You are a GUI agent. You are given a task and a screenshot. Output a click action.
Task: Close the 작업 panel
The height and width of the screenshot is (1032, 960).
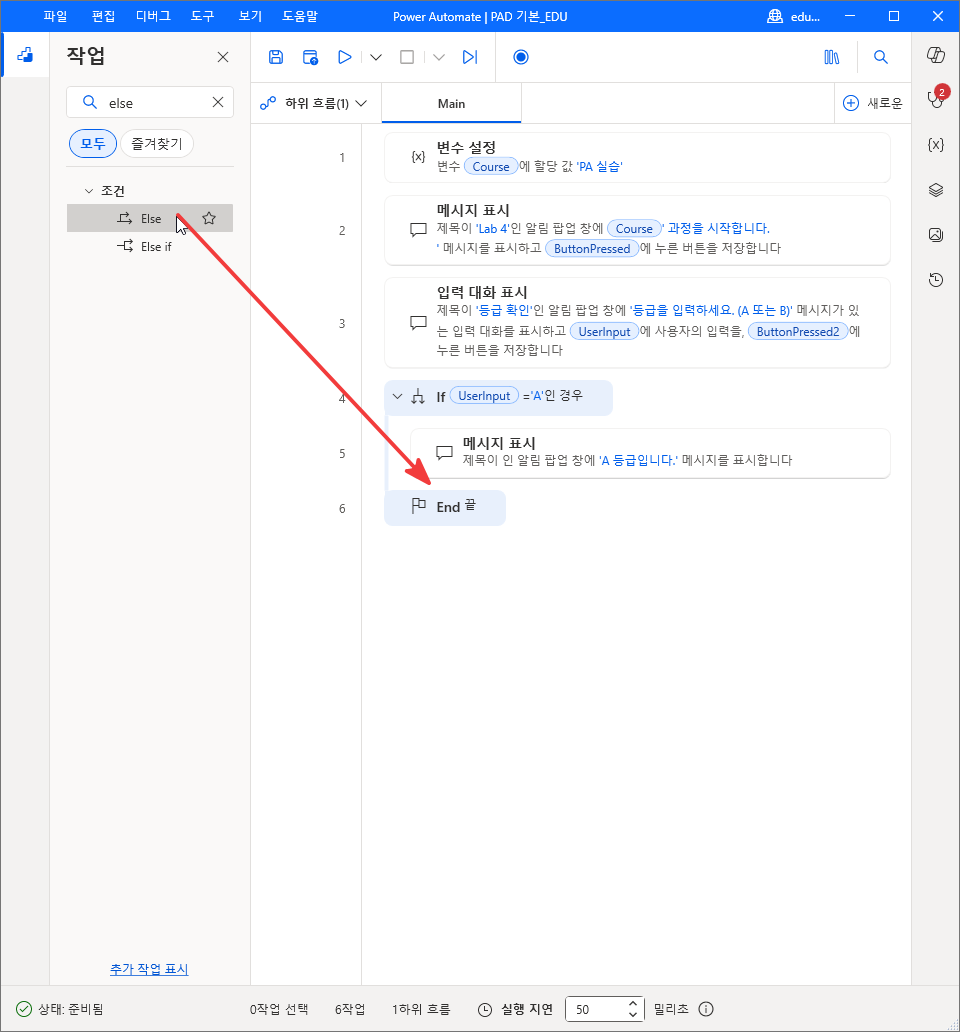click(x=223, y=57)
